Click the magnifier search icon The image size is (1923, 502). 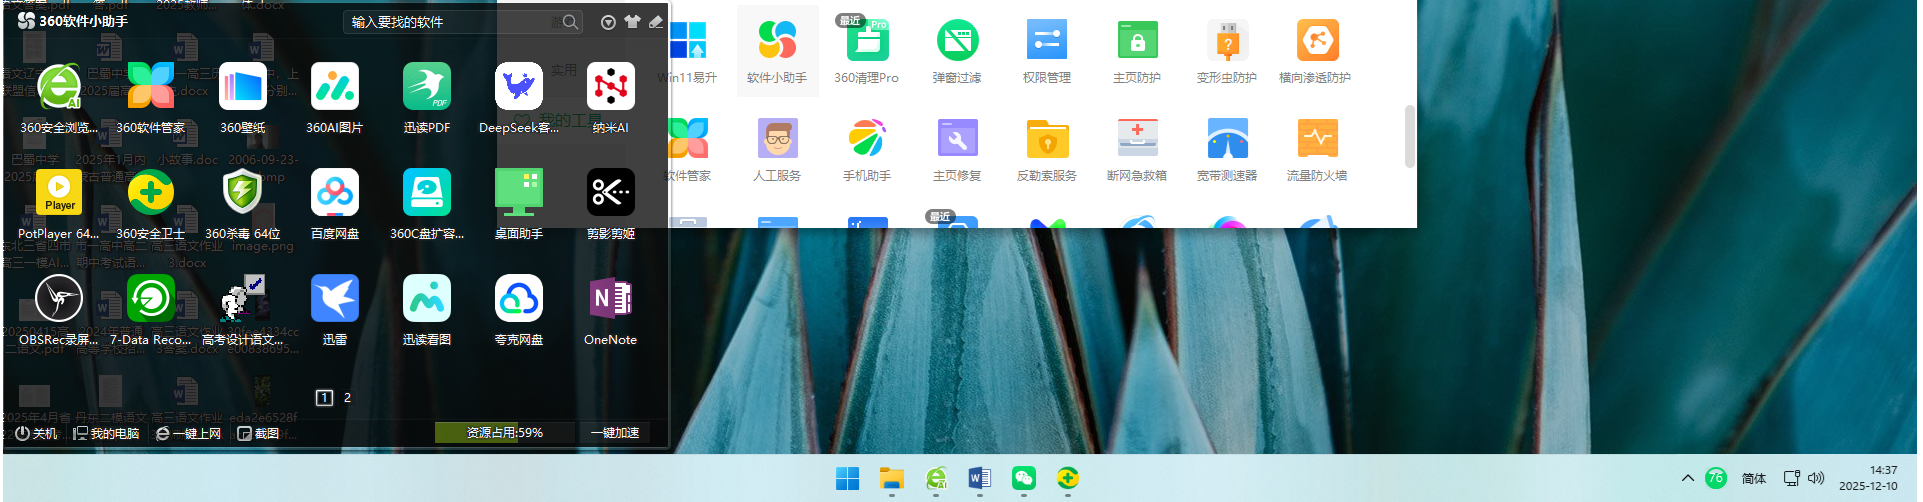coord(570,22)
